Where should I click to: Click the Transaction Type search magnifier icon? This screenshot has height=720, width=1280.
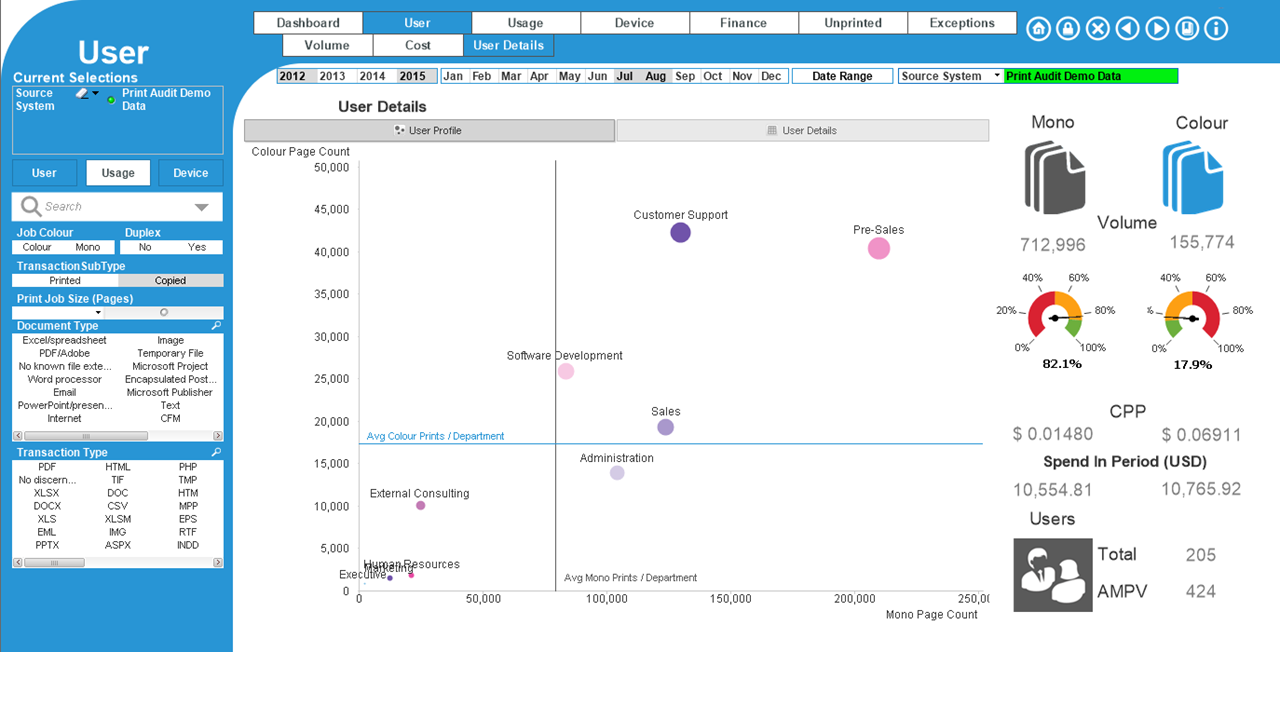tap(216, 453)
